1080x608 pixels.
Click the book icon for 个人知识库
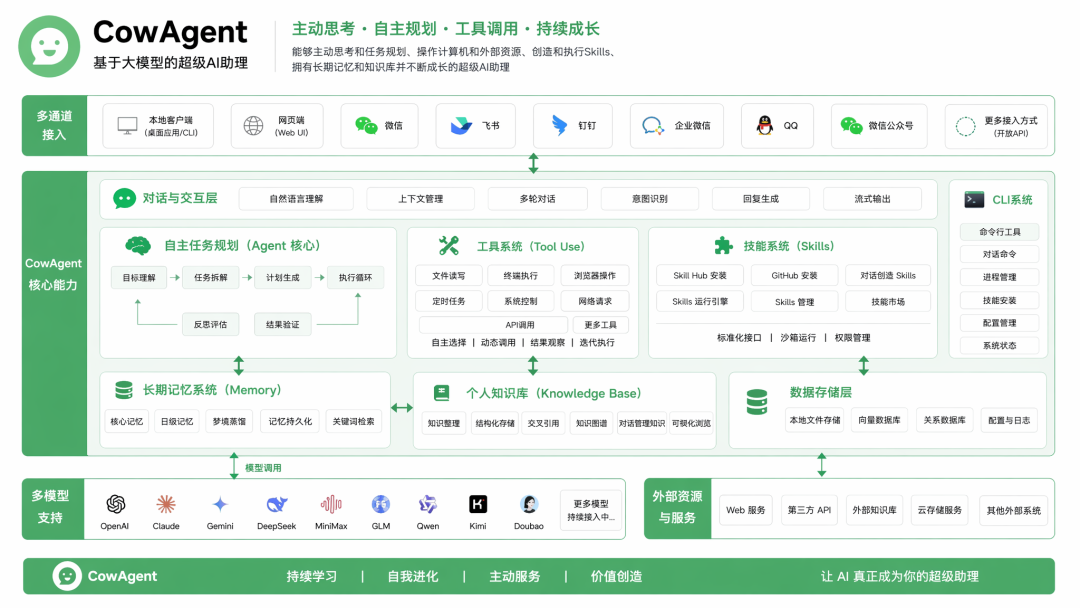[x=442, y=393]
